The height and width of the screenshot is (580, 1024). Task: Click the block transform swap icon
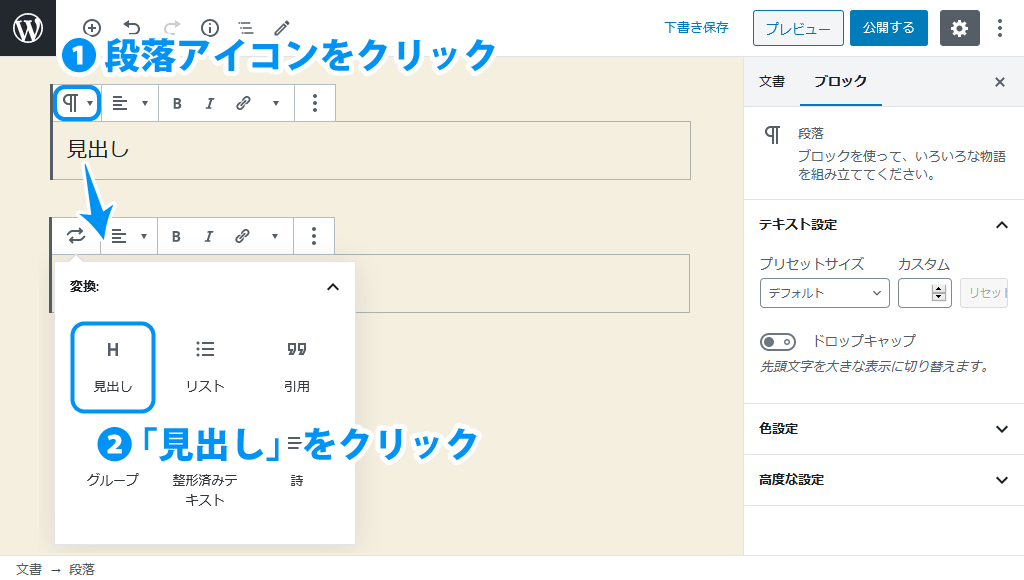pyautogui.click(x=76, y=236)
